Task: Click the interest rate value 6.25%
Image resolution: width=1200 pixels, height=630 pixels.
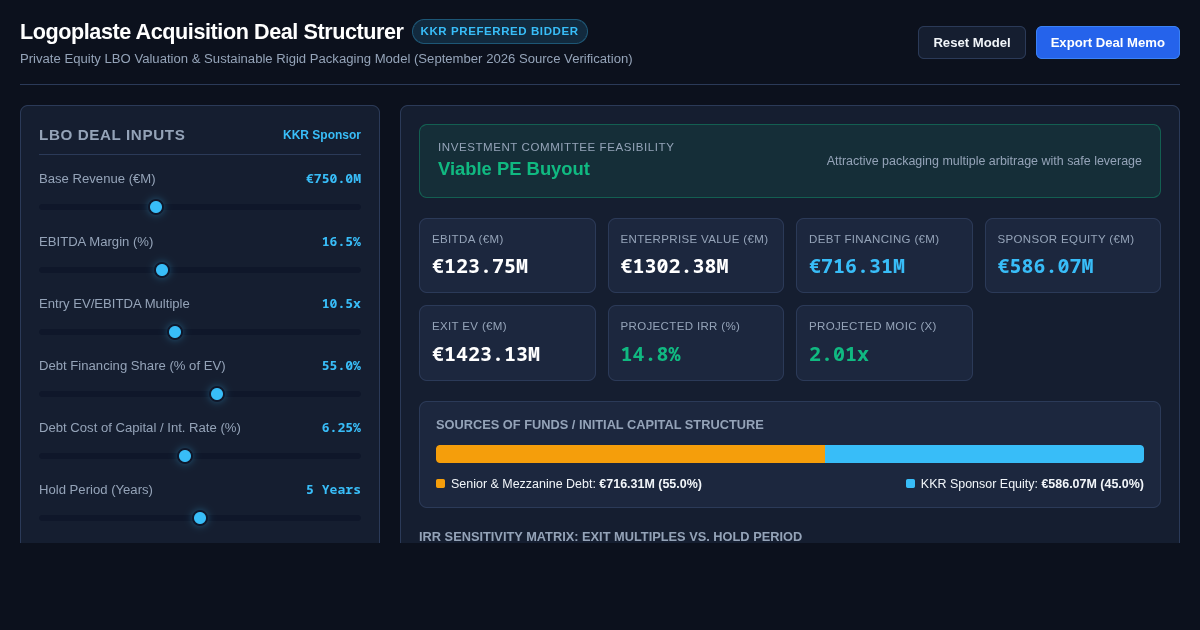Action: 341,427
